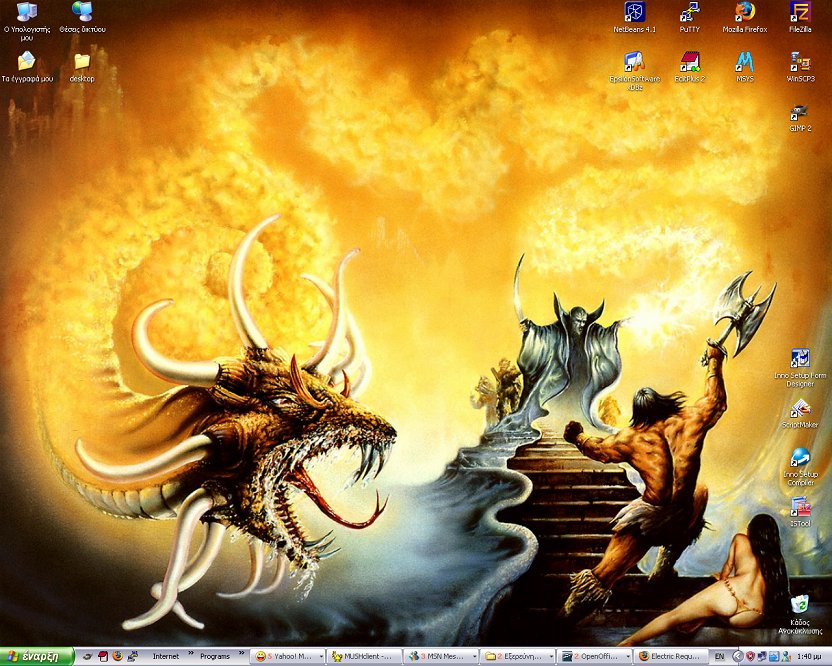Screen dimensions: 832x666
Task: Select the desktop folder icon
Action: pyautogui.click(x=82, y=67)
